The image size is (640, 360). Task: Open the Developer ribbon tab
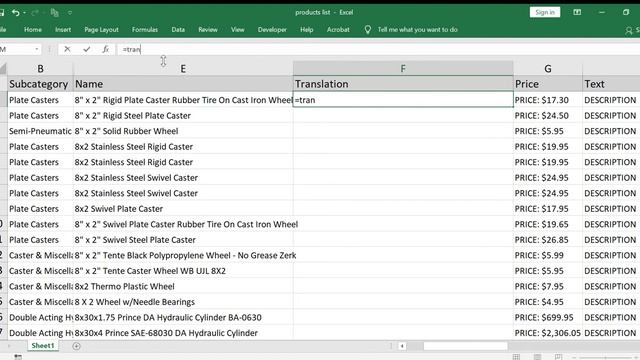pos(272,29)
